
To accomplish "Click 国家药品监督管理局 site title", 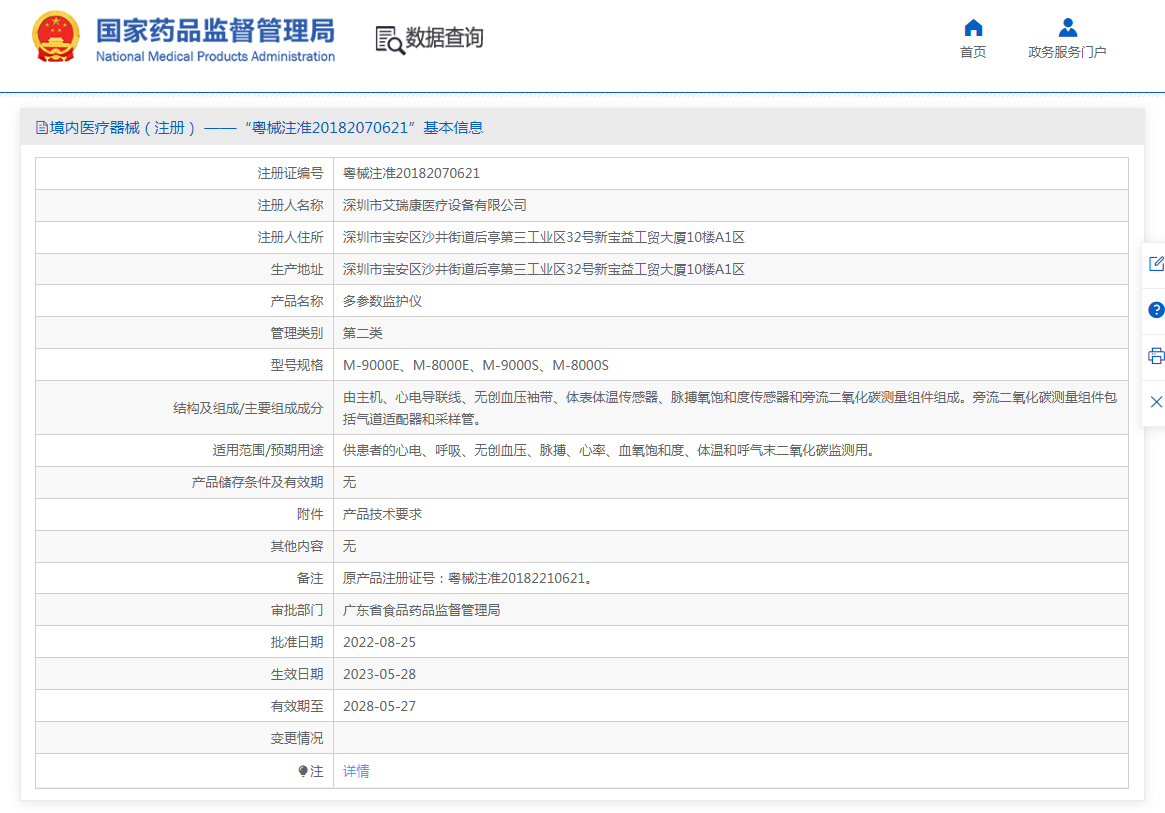I will click(x=215, y=31).
